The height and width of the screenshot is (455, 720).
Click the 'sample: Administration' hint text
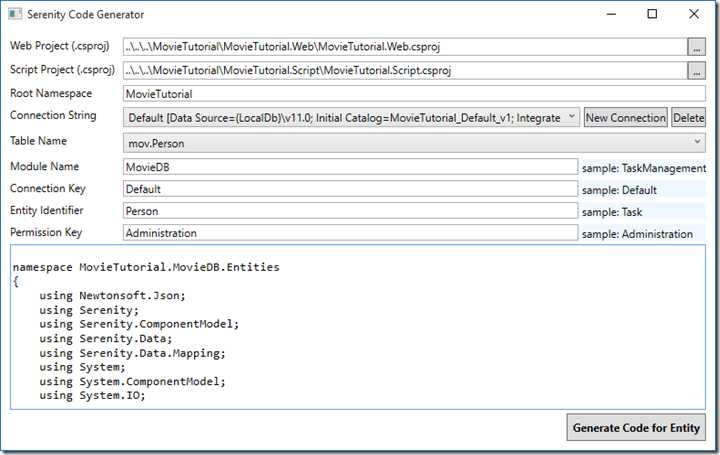637,234
